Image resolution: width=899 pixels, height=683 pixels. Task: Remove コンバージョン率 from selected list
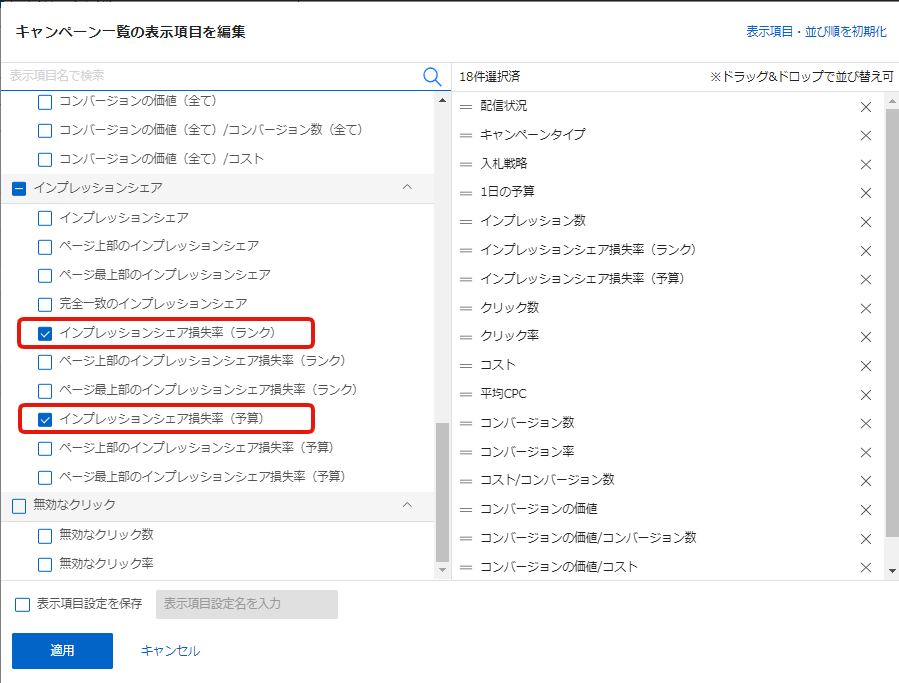tap(866, 452)
